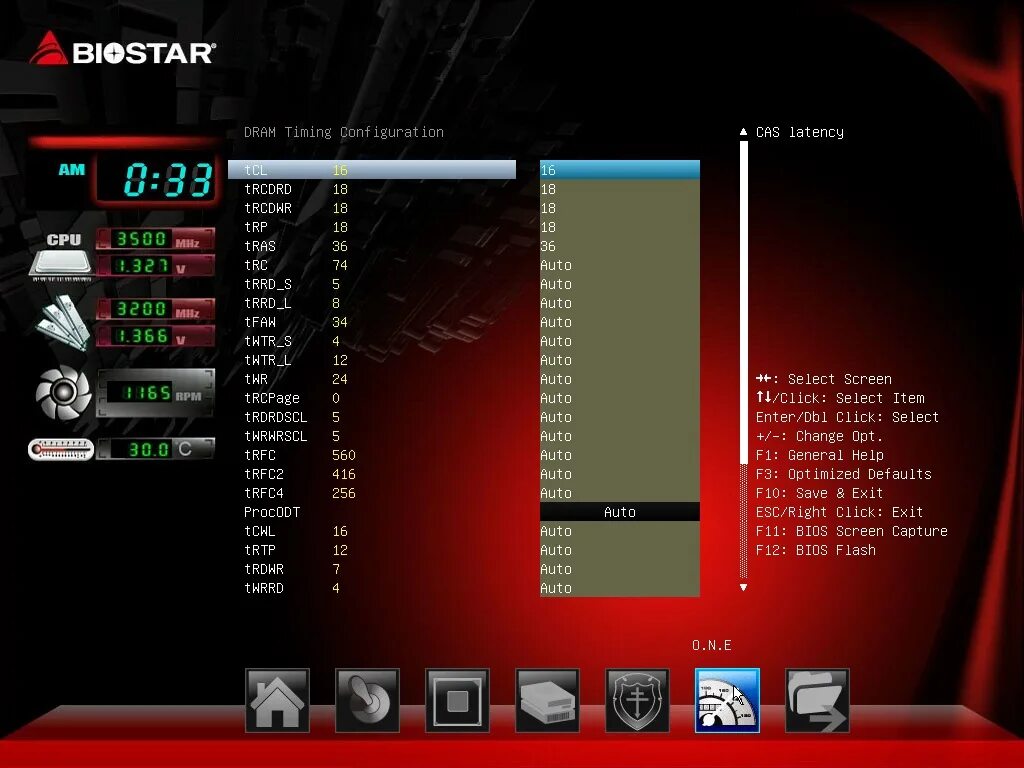
Task: Select the tRP value field 18
Action: (x=620, y=227)
